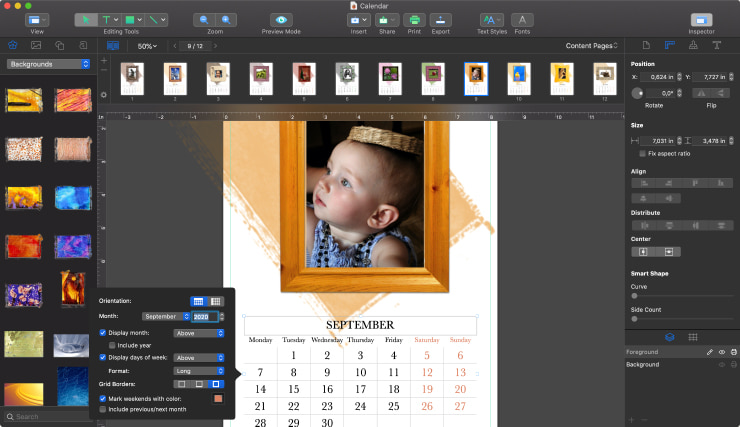Open the Text Styles toolbar menu
This screenshot has height=427, width=740.
tap(492, 20)
